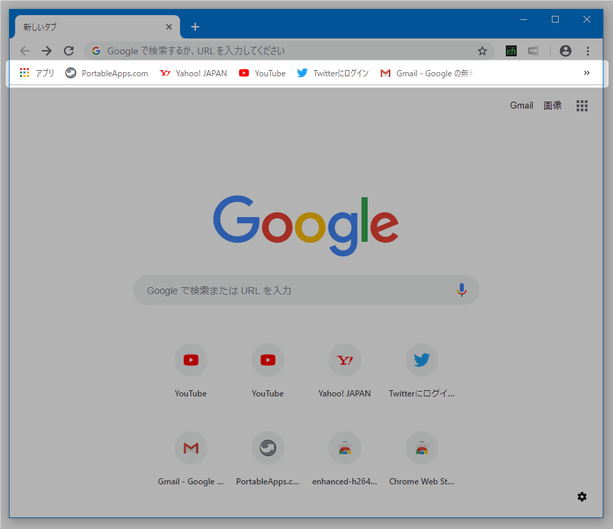613x529 pixels.
Task: Open a new tab with the plus button
Action: point(195,27)
